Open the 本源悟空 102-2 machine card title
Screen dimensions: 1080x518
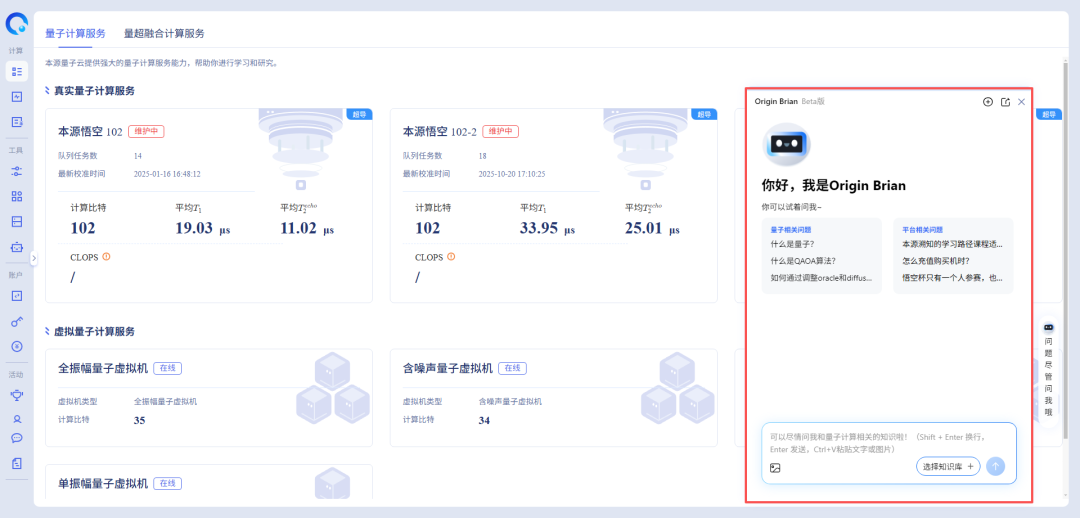pyautogui.click(x=439, y=132)
